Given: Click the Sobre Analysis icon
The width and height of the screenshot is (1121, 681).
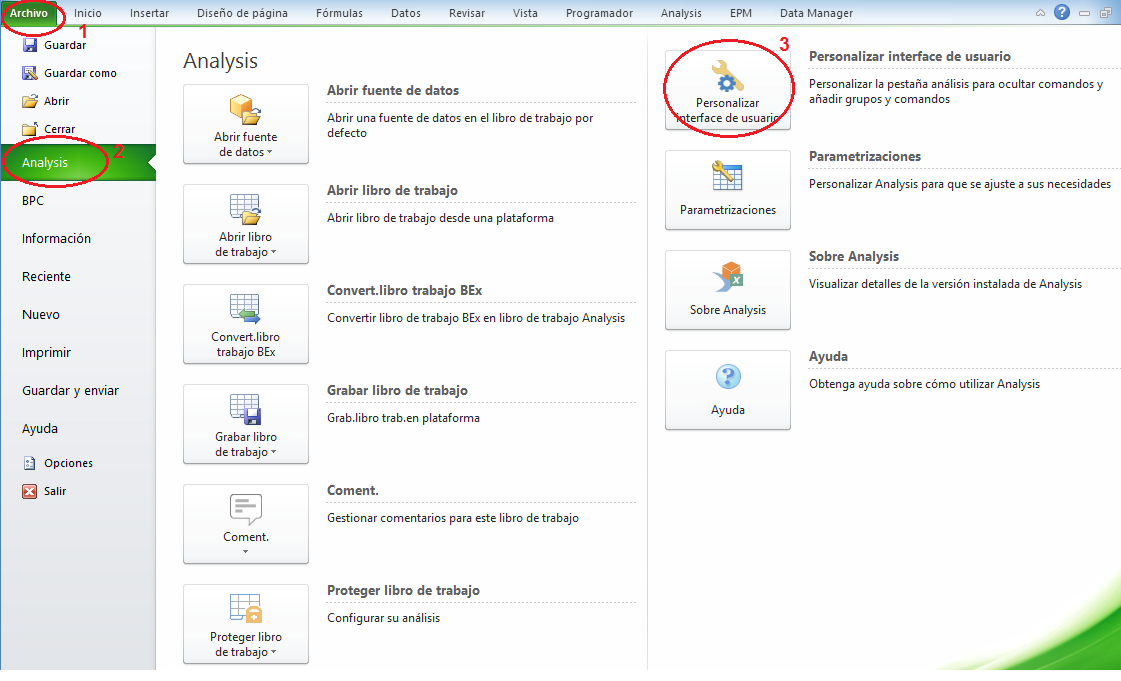Looking at the screenshot, I should (727, 277).
